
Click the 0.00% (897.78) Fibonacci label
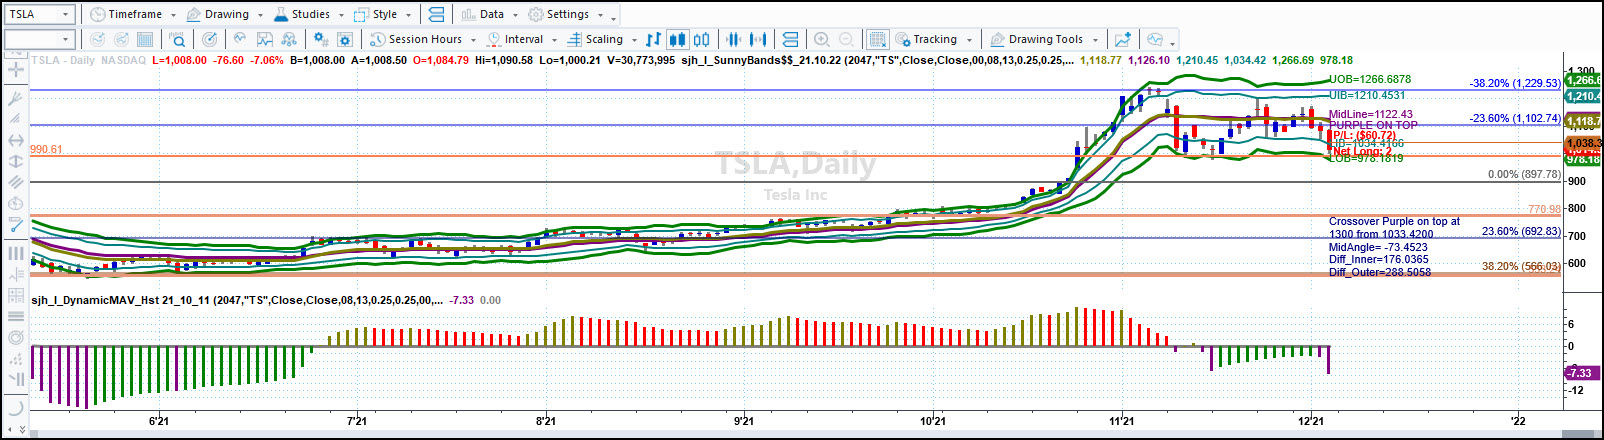point(1523,174)
